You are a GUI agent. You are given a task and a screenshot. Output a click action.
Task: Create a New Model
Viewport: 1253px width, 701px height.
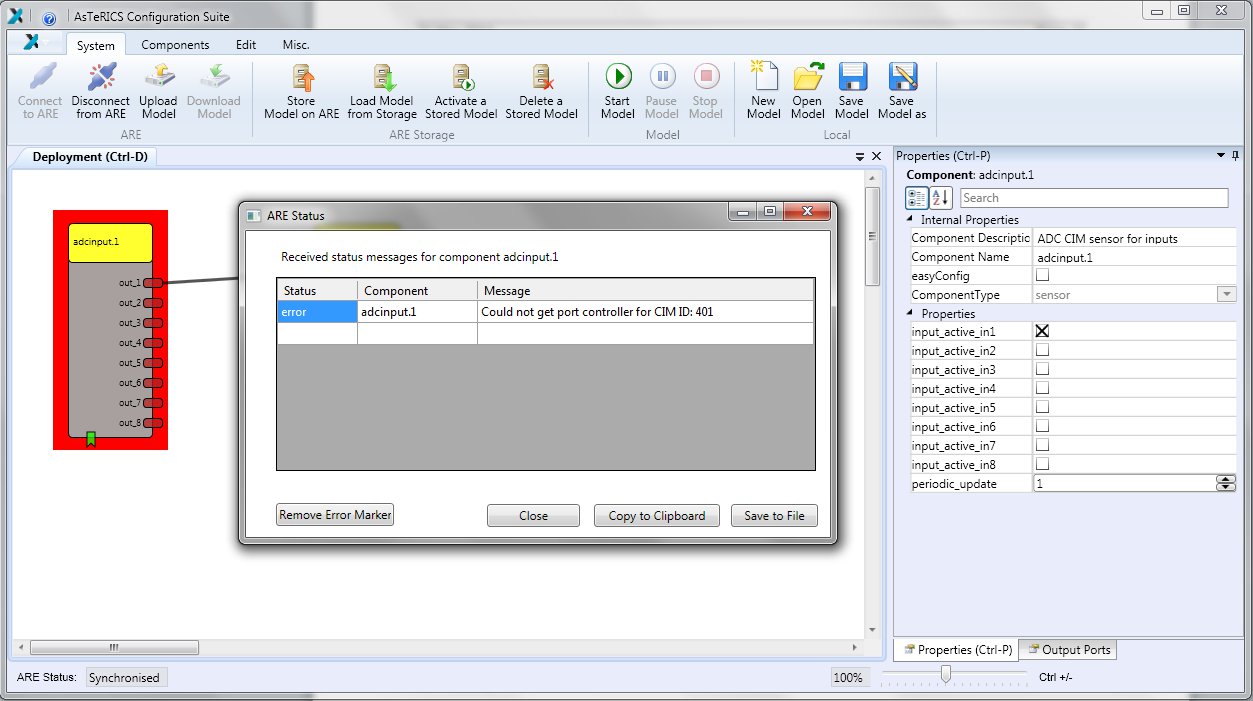[x=763, y=76]
